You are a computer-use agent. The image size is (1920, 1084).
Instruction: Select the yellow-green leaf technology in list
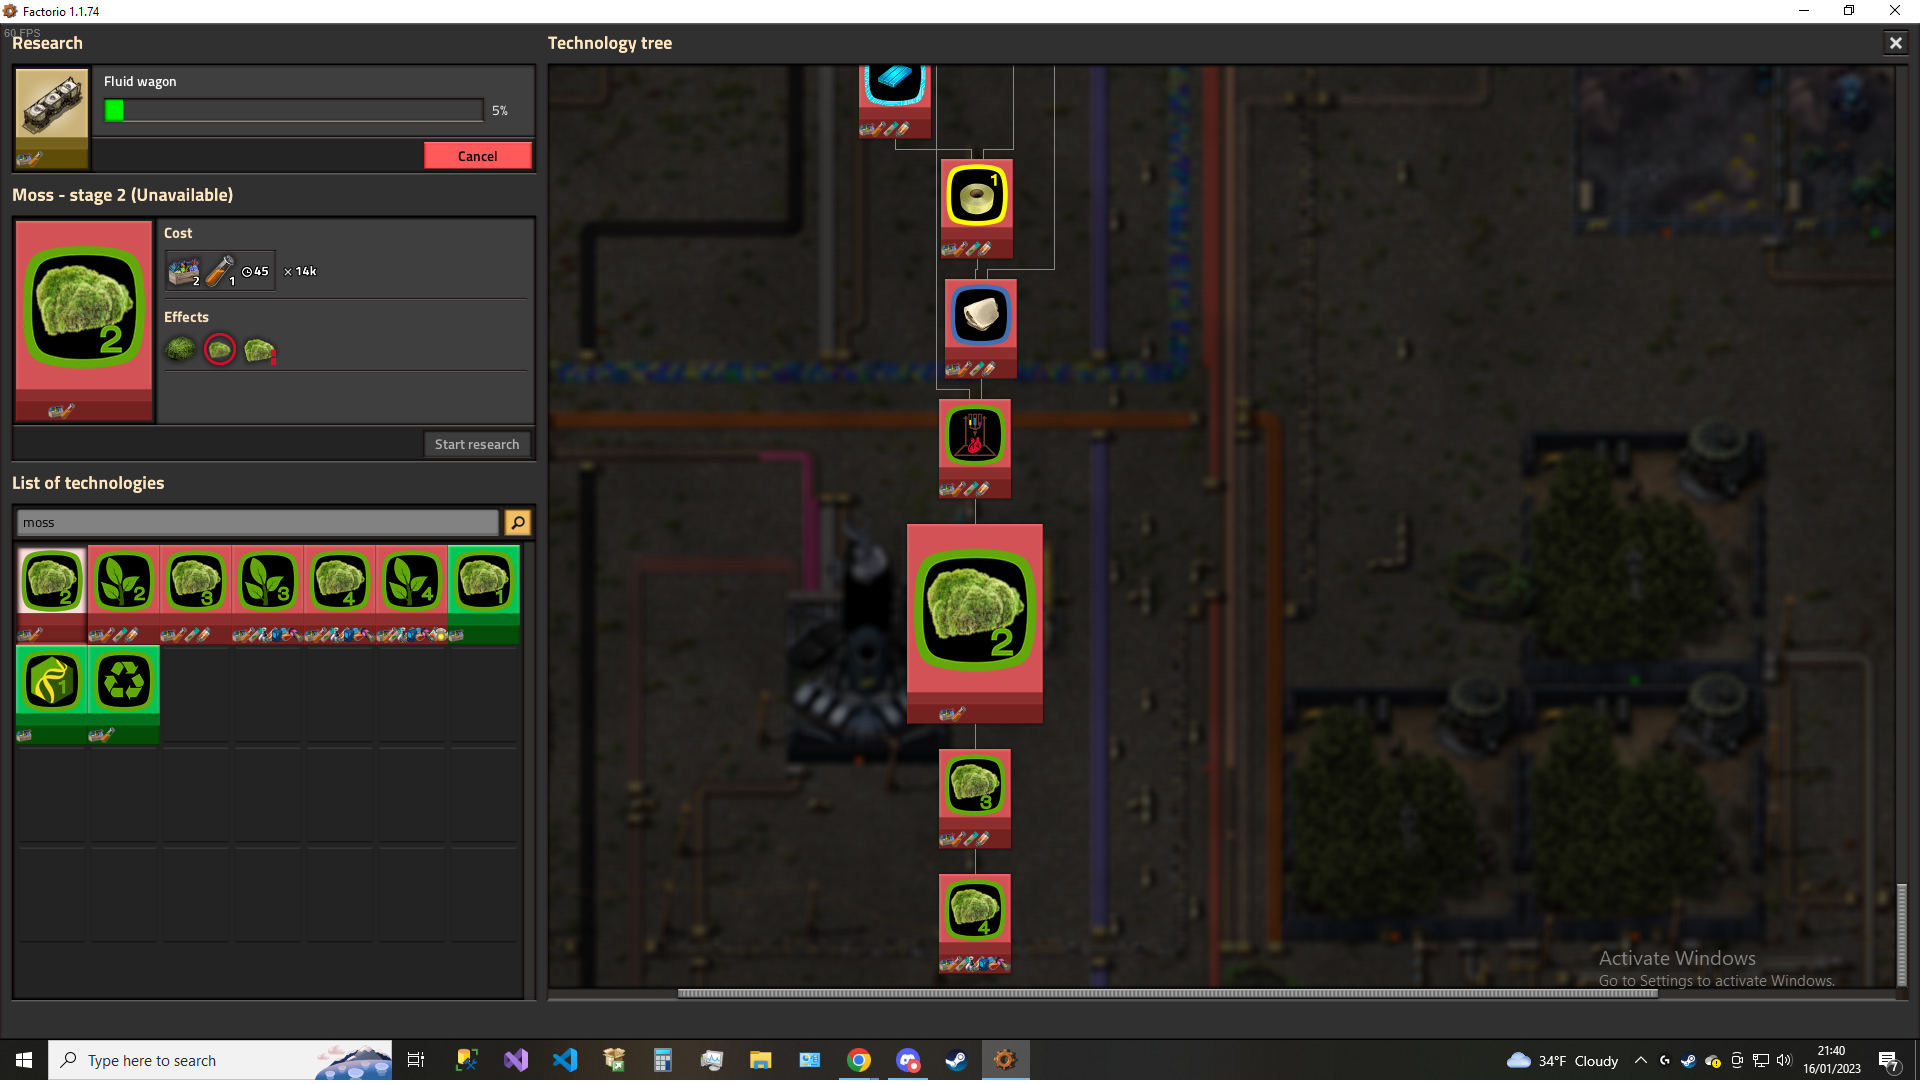52,694
